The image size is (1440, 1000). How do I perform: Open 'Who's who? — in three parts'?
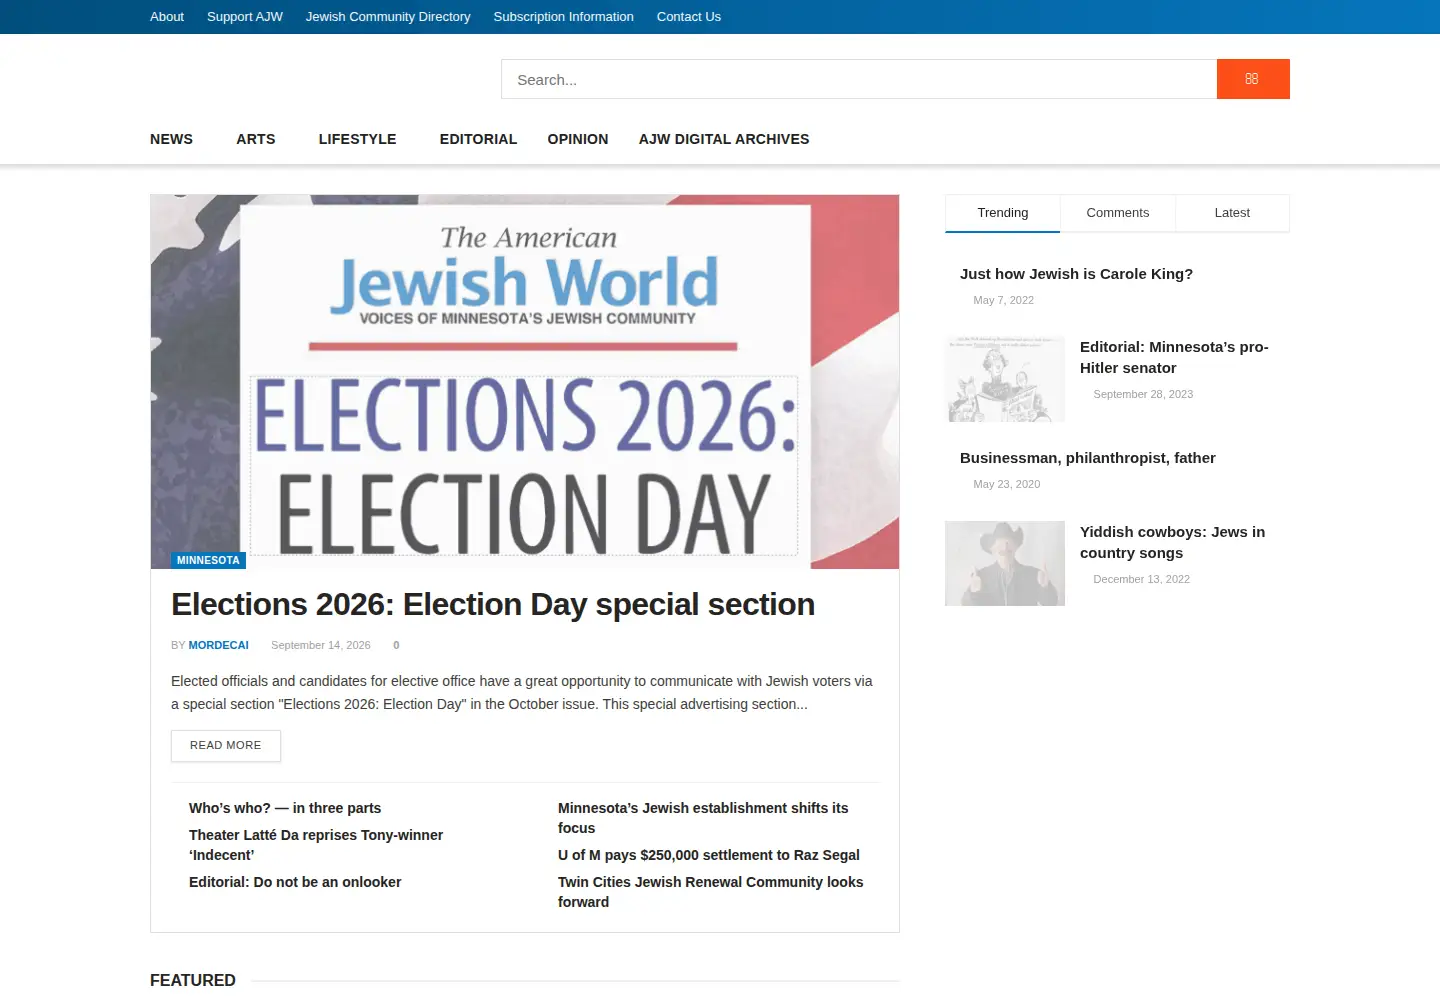click(285, 808)
